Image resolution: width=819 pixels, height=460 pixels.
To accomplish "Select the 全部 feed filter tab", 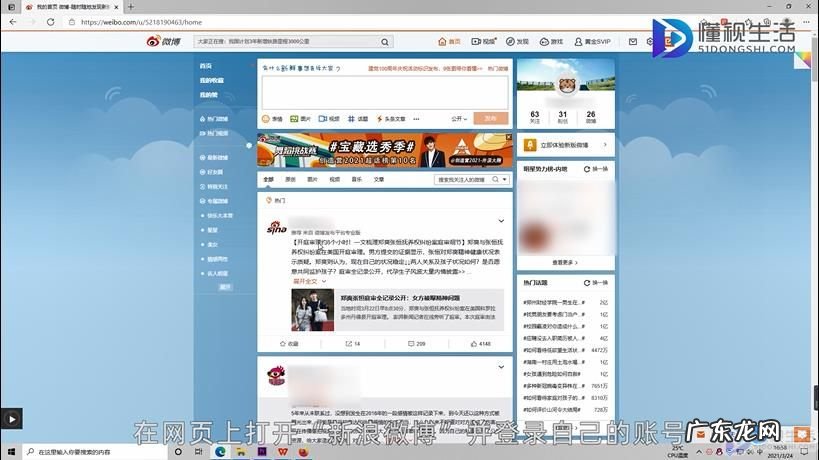I will (x=268, y=180).
